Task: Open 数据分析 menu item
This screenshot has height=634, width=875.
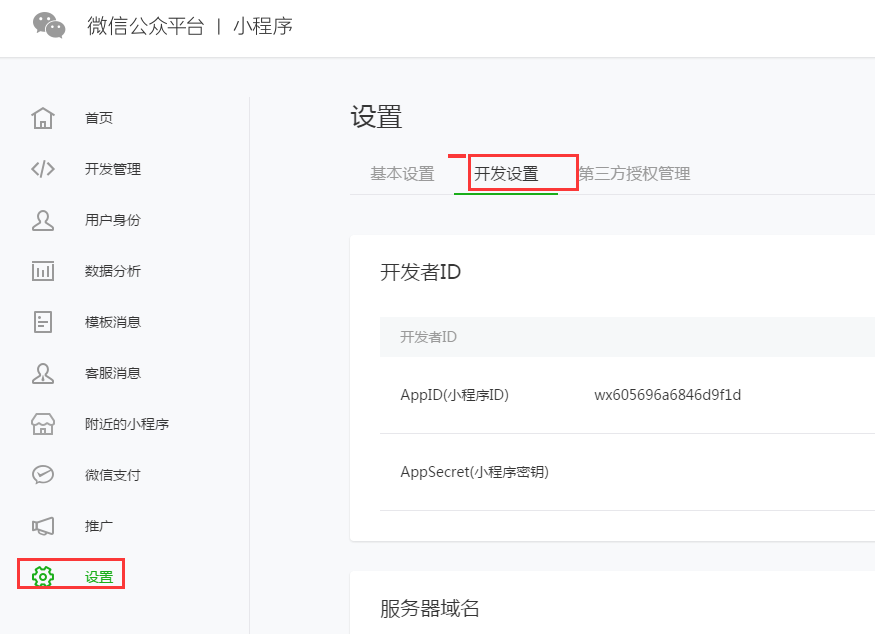Action: click(x=113, y=271)
